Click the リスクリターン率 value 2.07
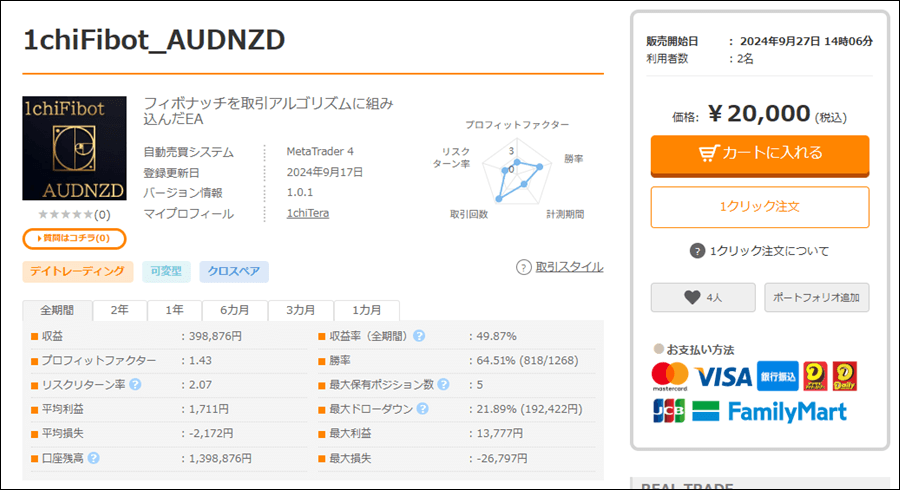The width and height of the screenshot is (900, 490). pyautogui.click(x=200, y=384)
